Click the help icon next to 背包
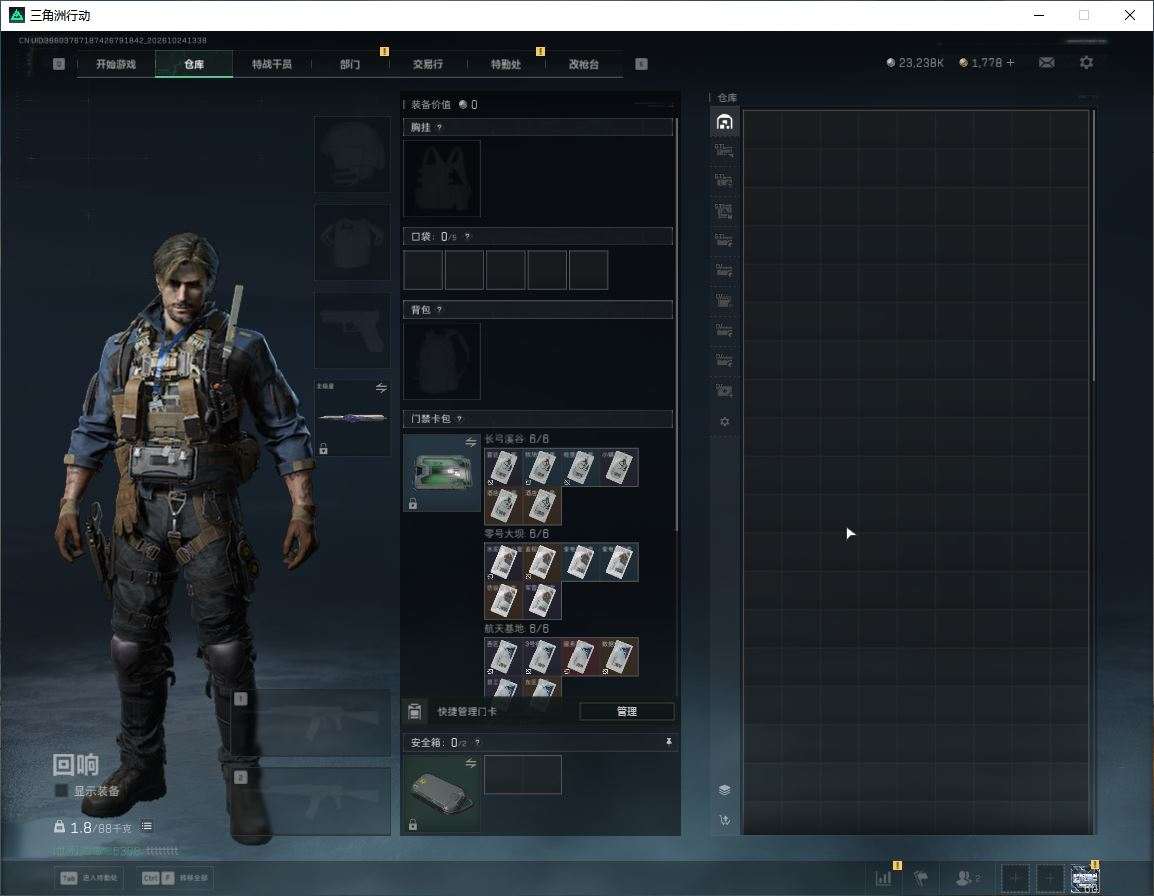Screen dimensions: 1154x896 pos(439,310)
